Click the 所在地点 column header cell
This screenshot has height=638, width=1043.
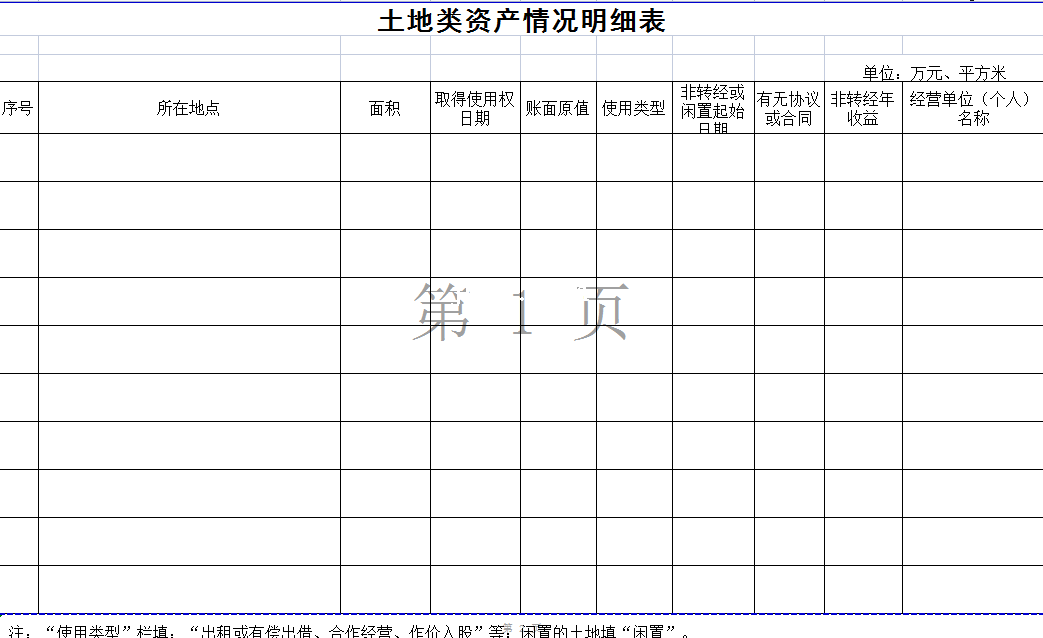[x=189, y=108]
